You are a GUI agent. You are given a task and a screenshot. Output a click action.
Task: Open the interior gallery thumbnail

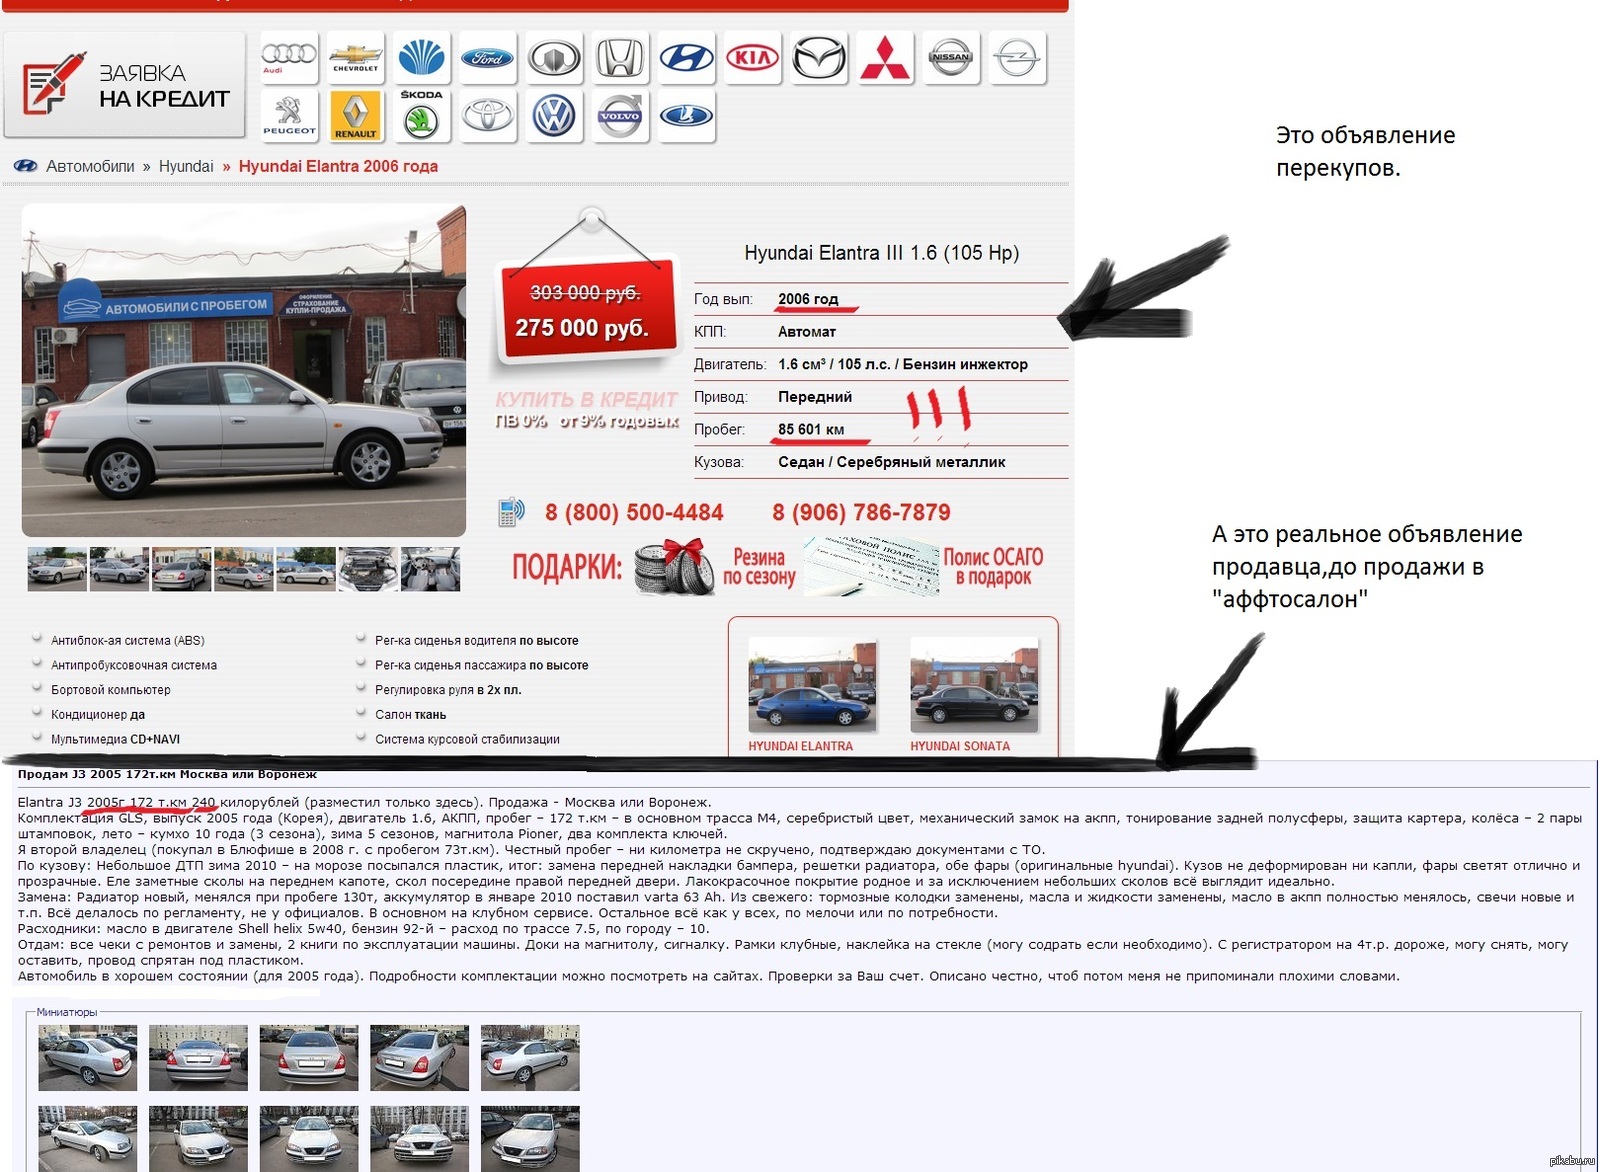coord(430,569)
